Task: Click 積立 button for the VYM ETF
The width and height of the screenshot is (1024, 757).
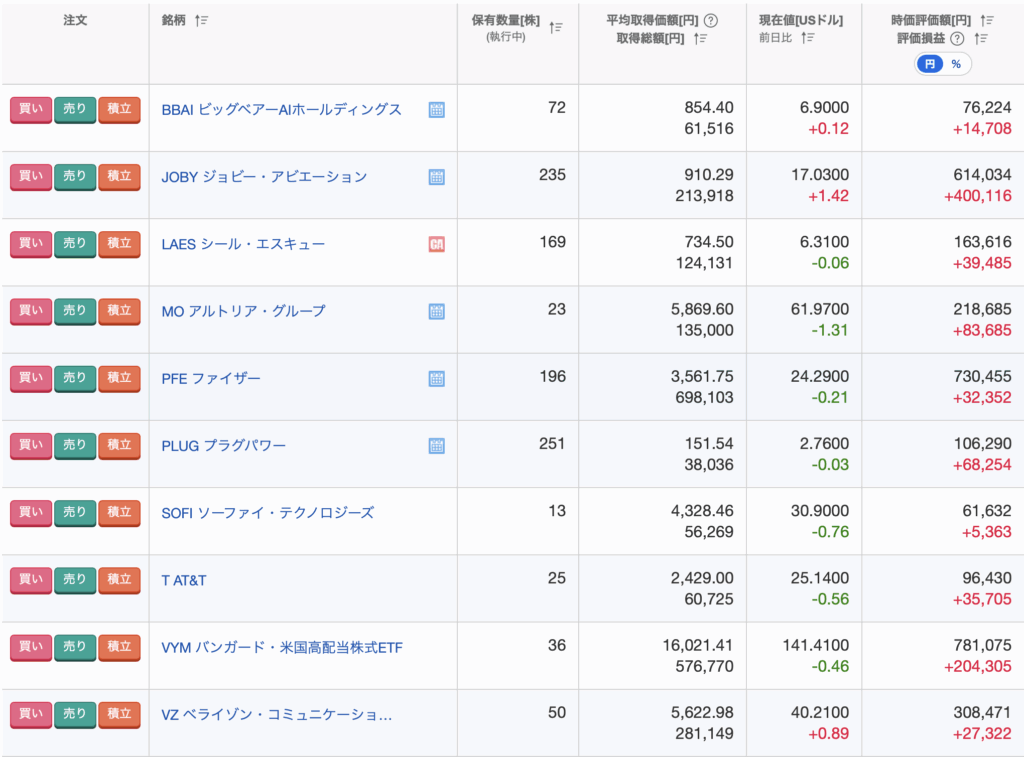Action: pyautogui.click(x=119, y=647)
